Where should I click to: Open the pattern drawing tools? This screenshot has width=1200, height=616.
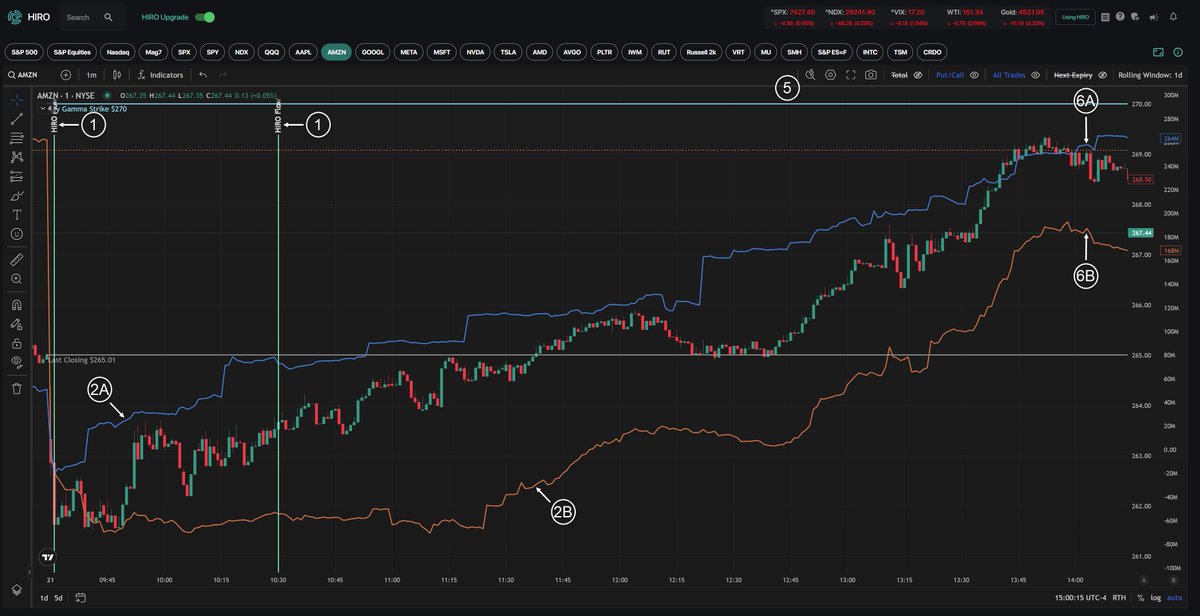[x=17, y=157]
